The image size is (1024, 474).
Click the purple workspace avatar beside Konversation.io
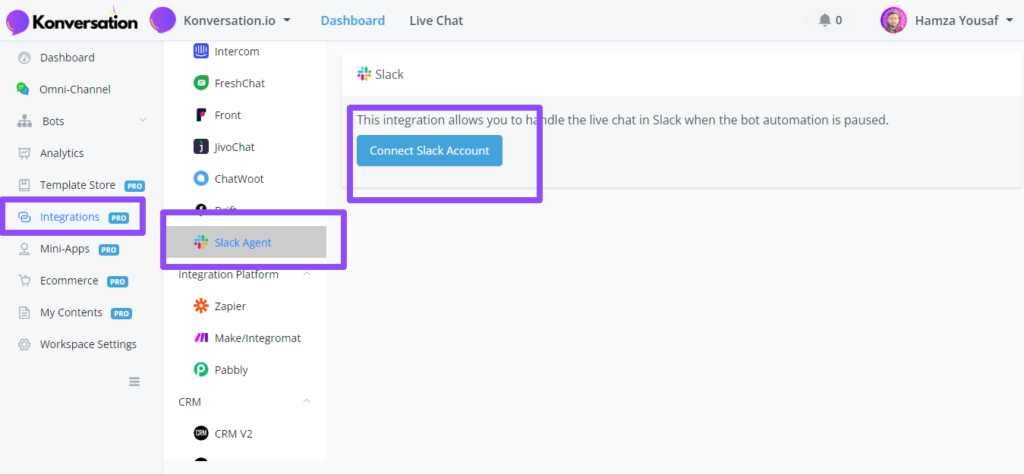[163, 20]
